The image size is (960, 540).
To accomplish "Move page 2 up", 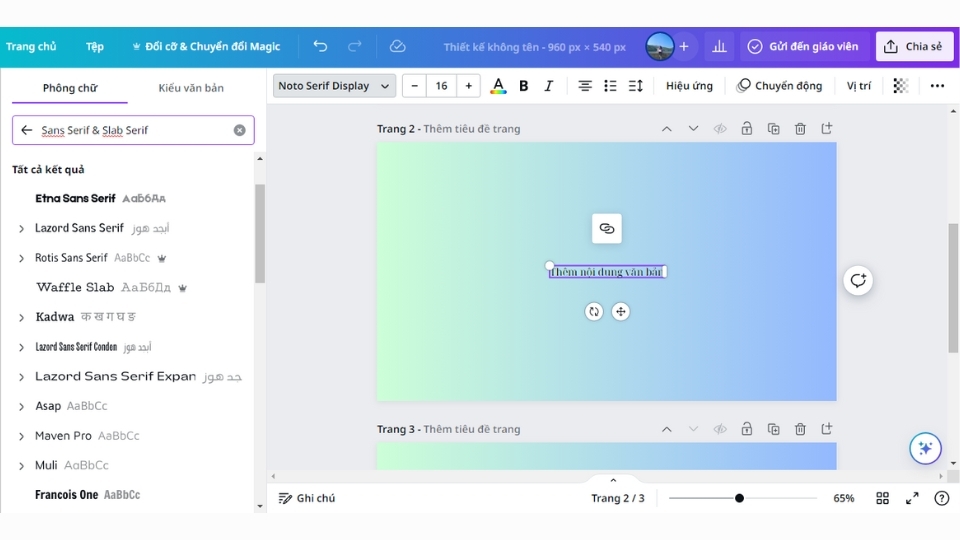I will (x=667, y=129).
